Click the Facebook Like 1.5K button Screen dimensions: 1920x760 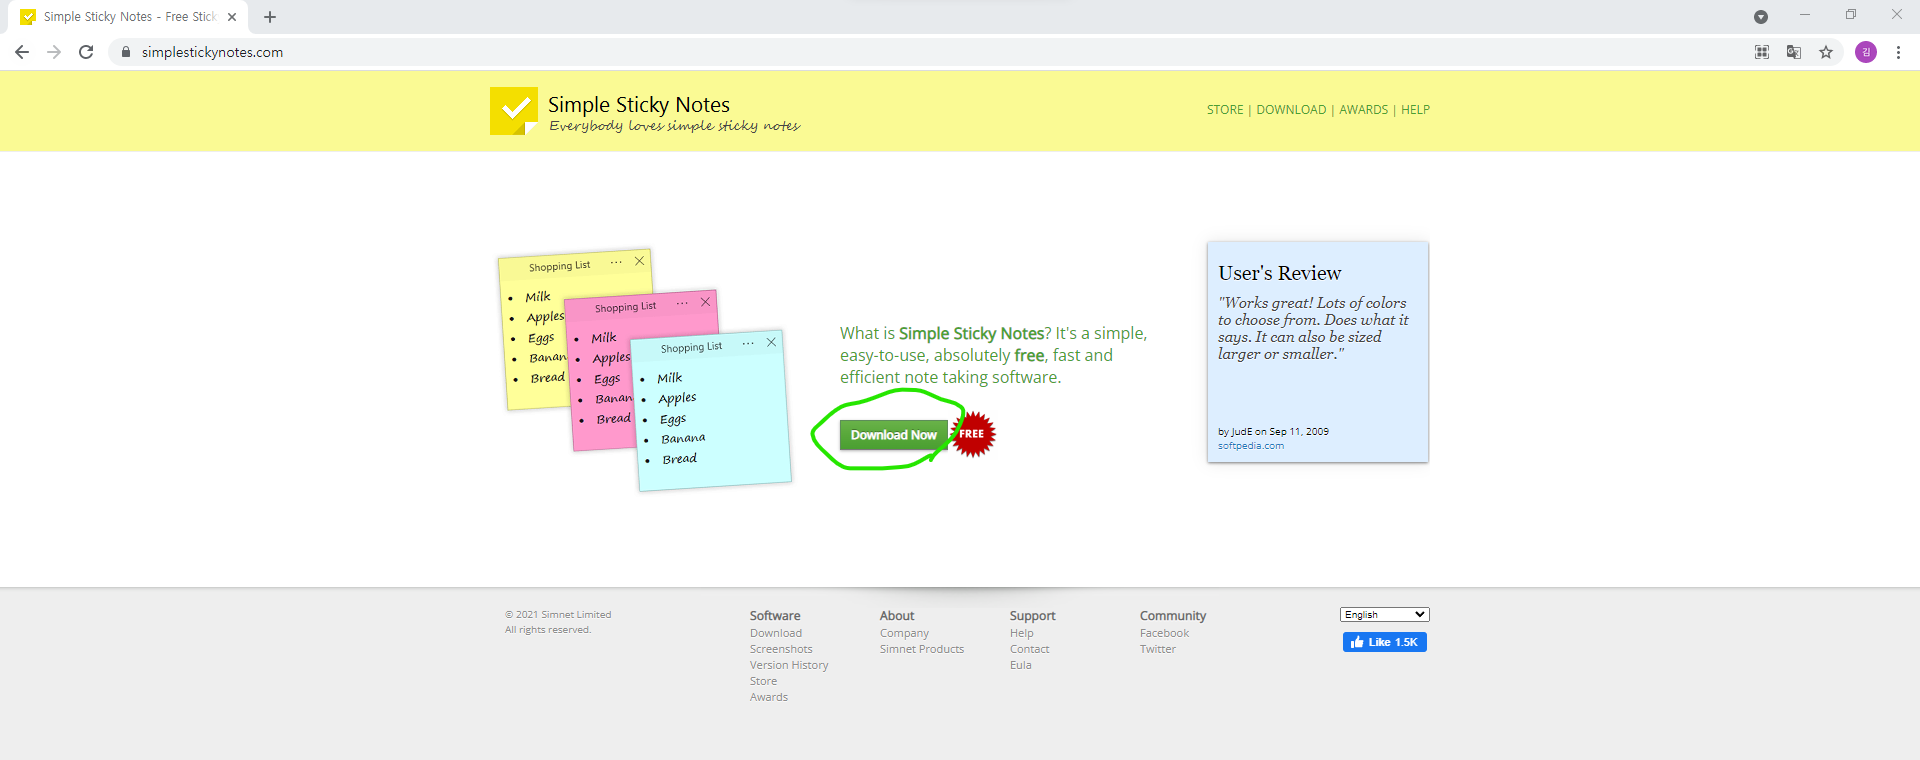pyautogui.click(x=1384, y=642)
